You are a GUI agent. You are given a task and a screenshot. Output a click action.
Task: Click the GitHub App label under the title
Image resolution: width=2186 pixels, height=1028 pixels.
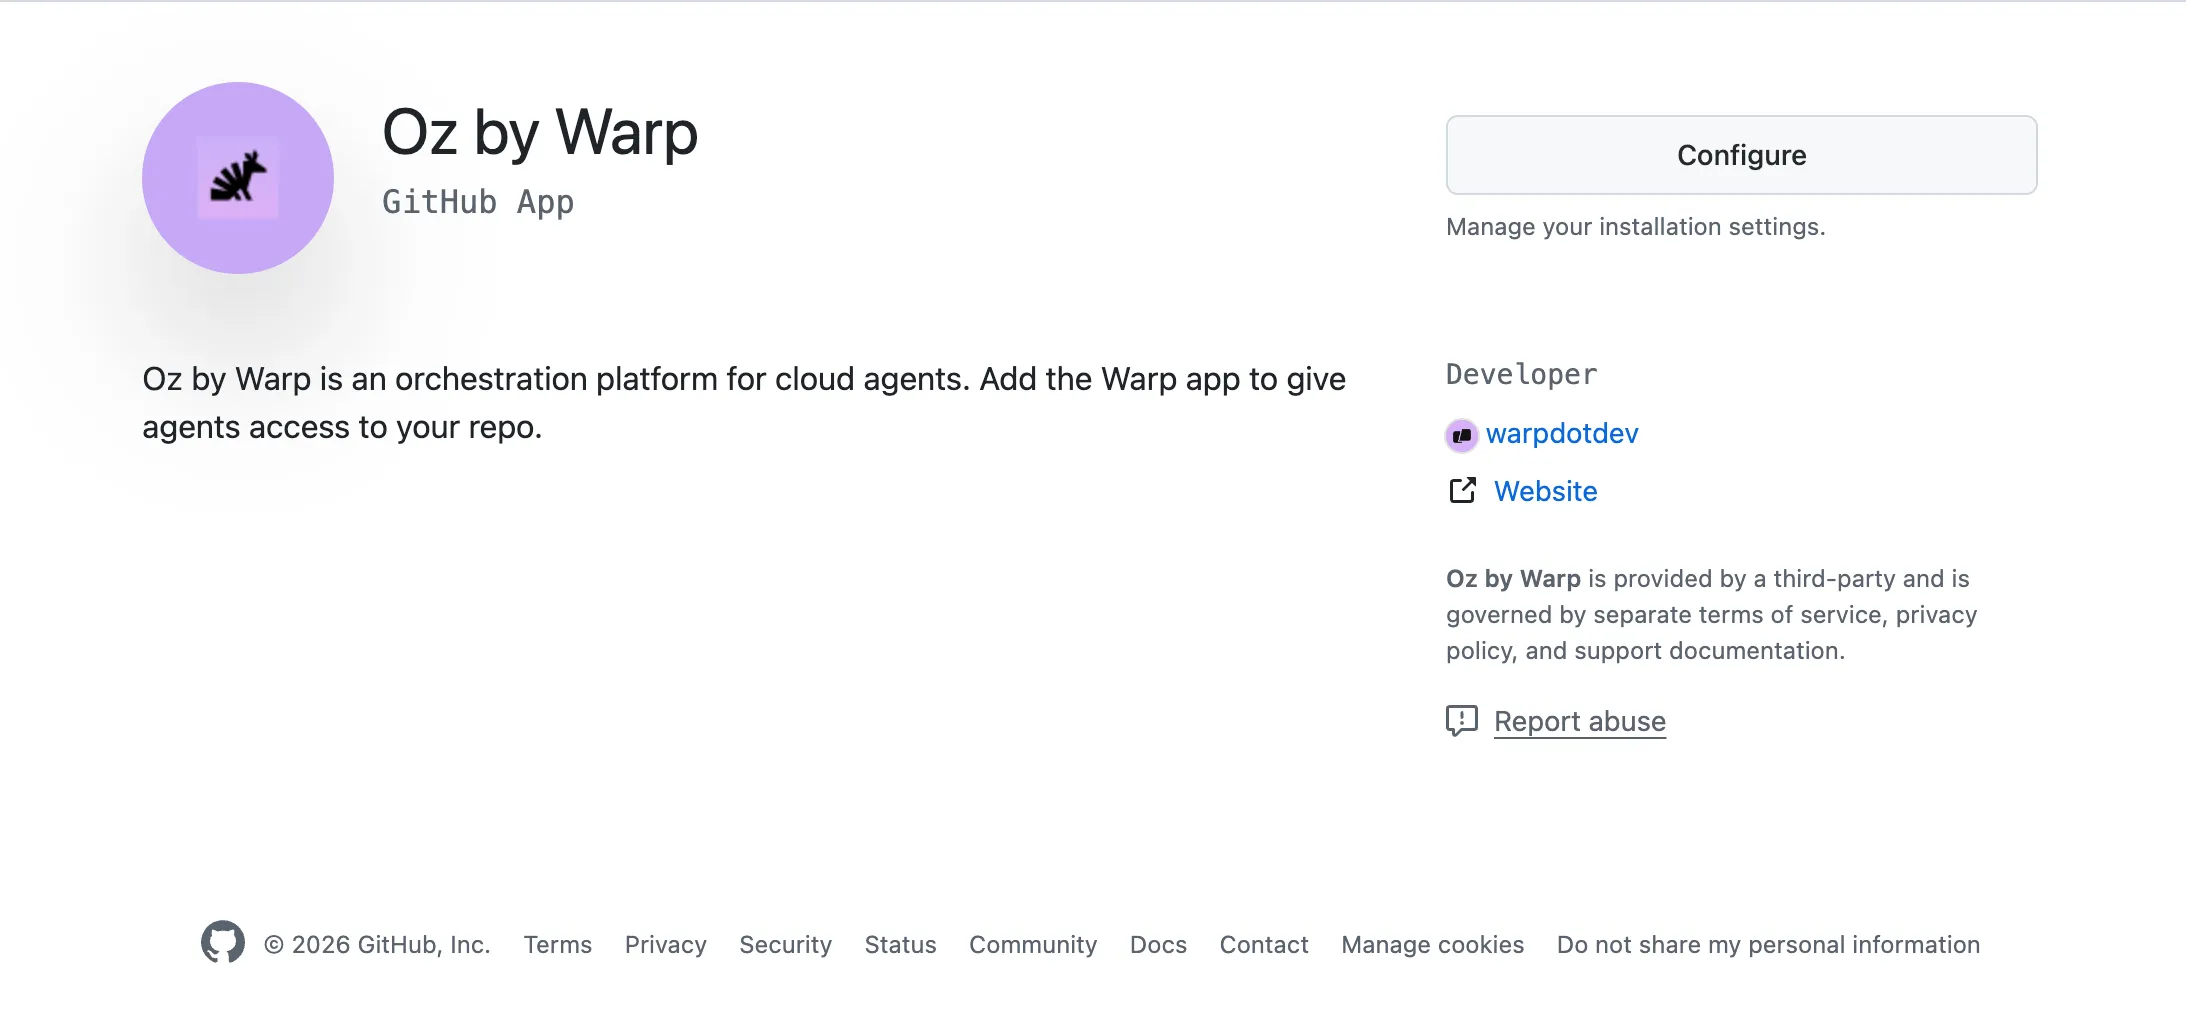point(477,202)
